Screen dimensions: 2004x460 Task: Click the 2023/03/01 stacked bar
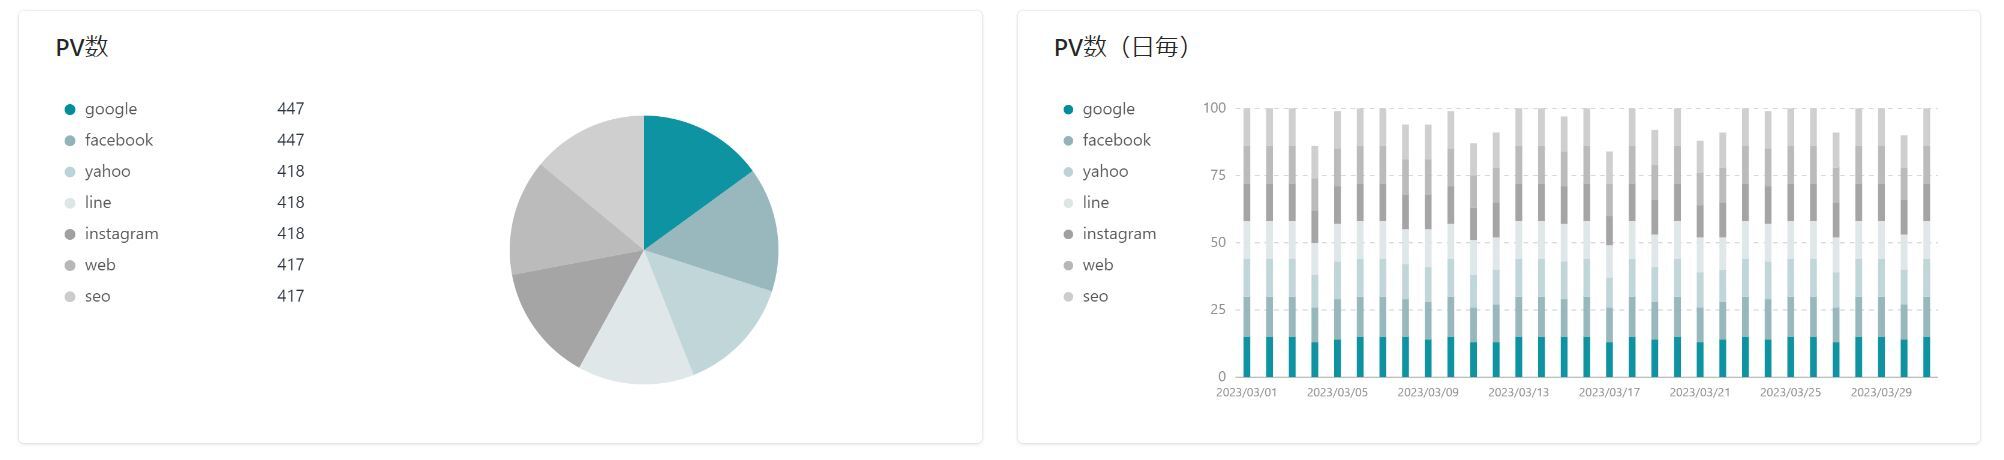[1247, 250]
